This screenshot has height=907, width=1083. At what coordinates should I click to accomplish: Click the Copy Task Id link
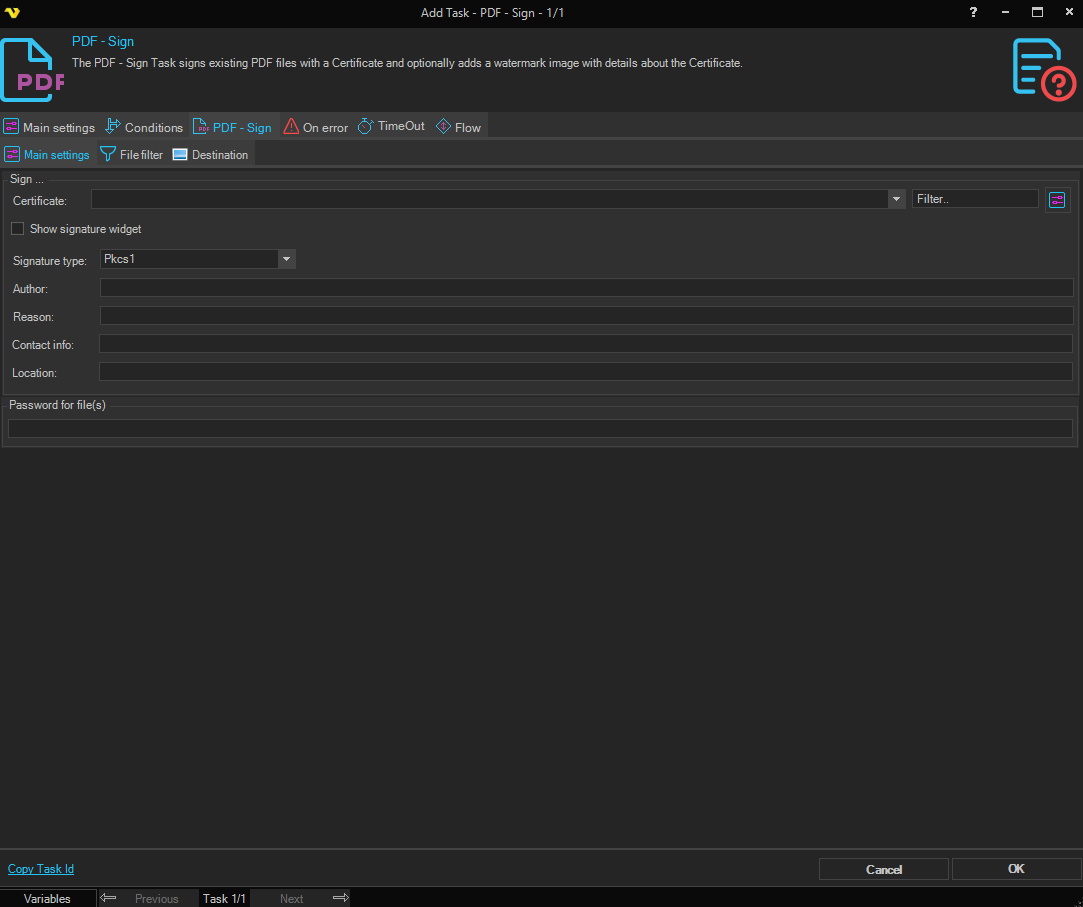coord(41,869)
